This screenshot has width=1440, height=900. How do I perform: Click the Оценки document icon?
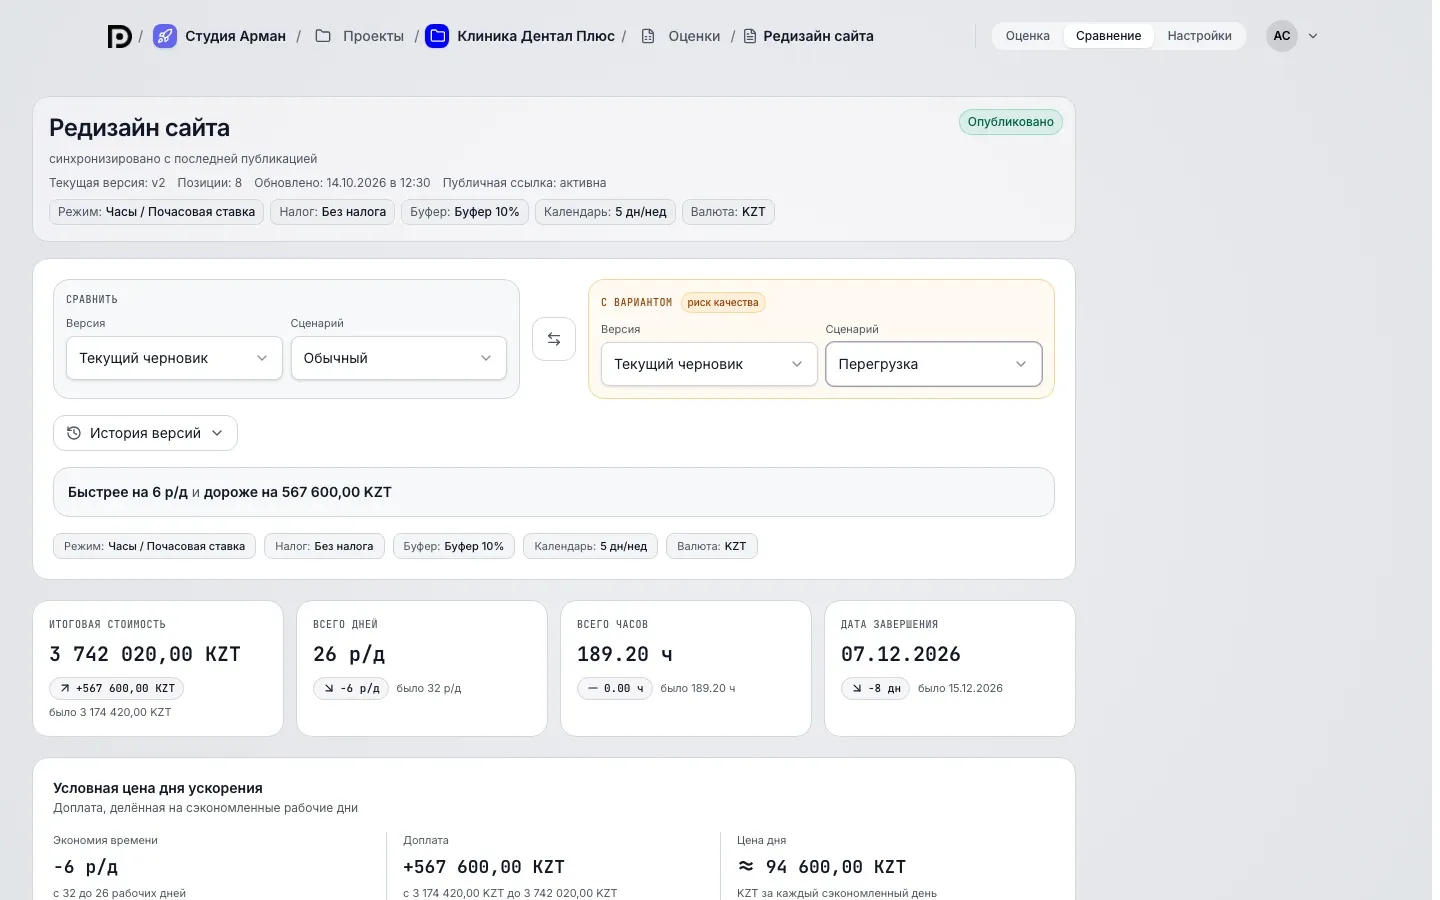point(648,36)
